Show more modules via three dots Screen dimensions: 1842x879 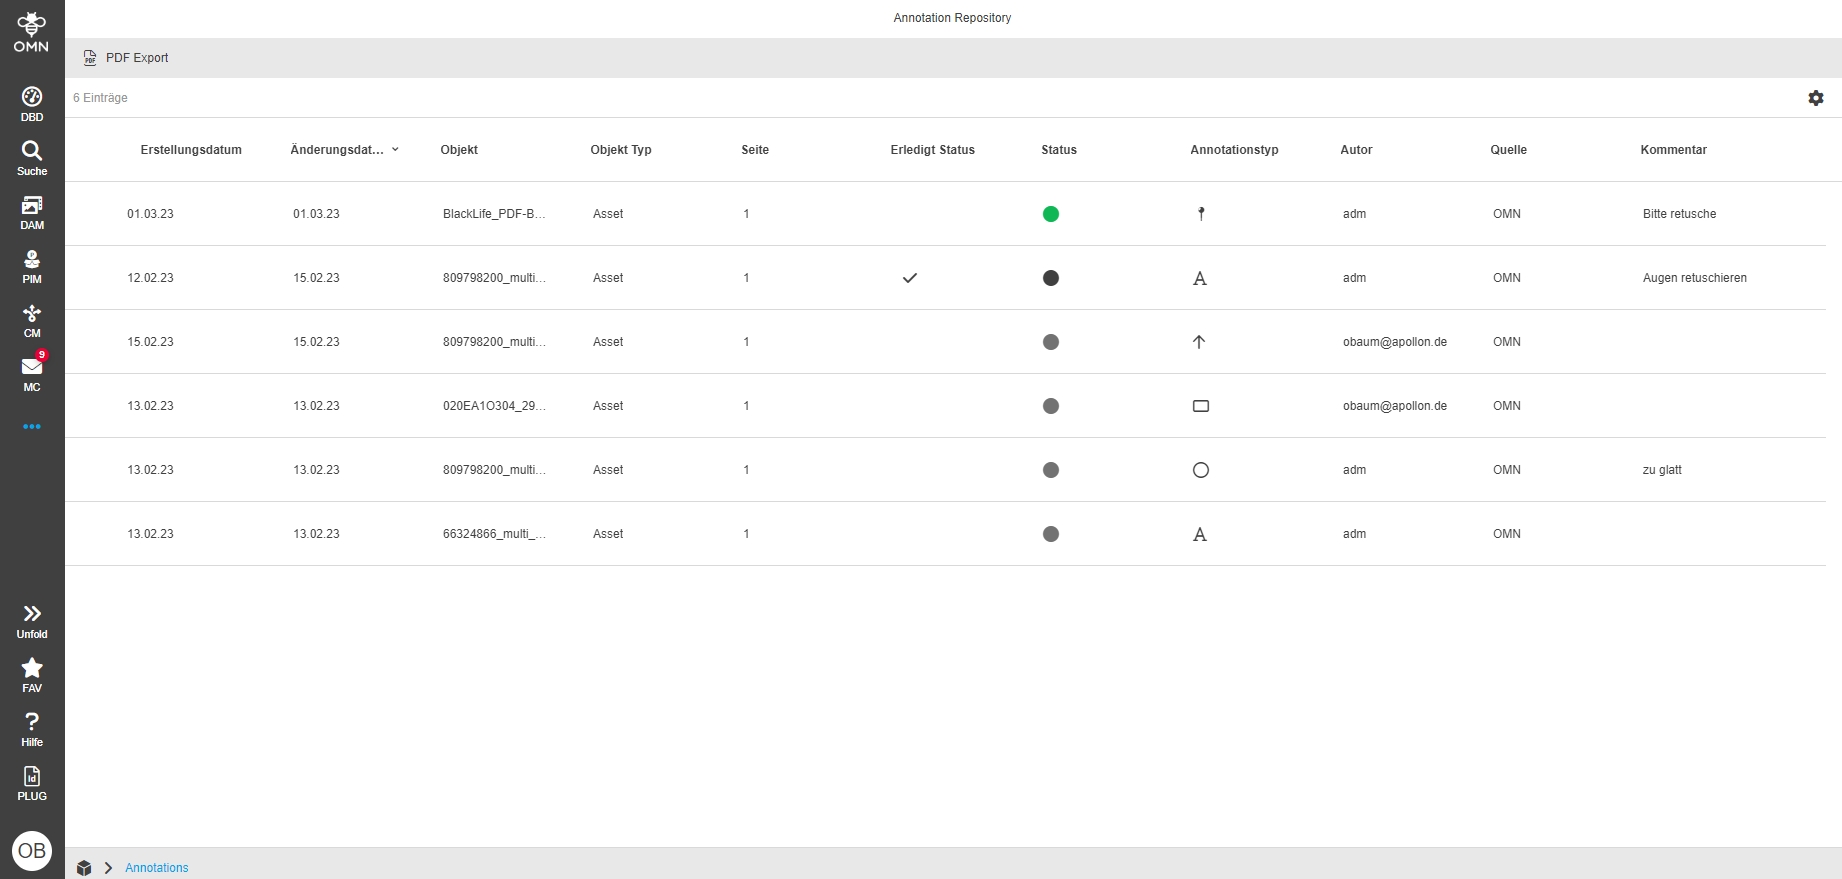(x=32, y=427)
